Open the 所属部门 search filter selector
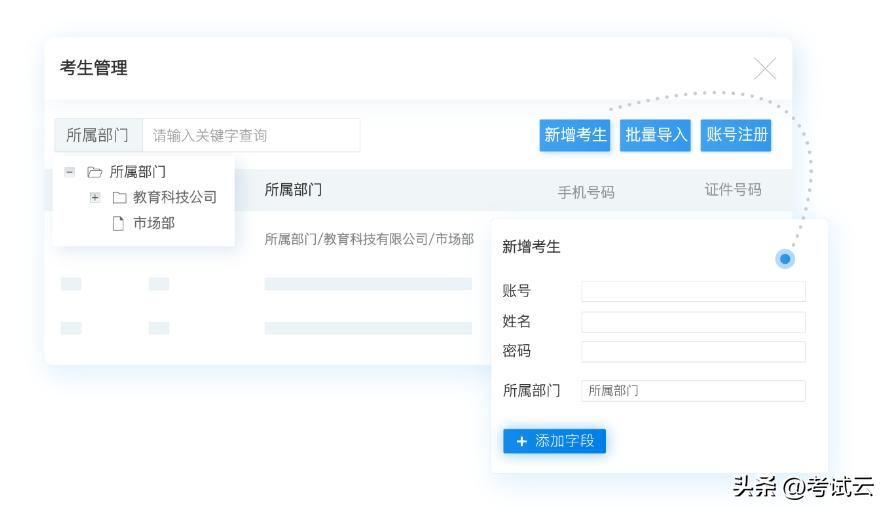Image resolution: width=889 pixels, height=513 pixels. 98,135
